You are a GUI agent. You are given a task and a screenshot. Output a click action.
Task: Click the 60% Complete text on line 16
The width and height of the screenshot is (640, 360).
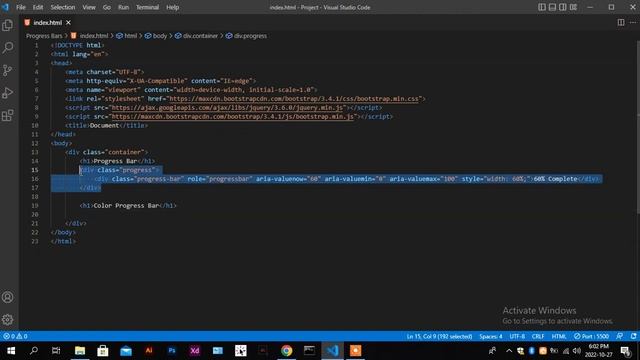[555, 179]
